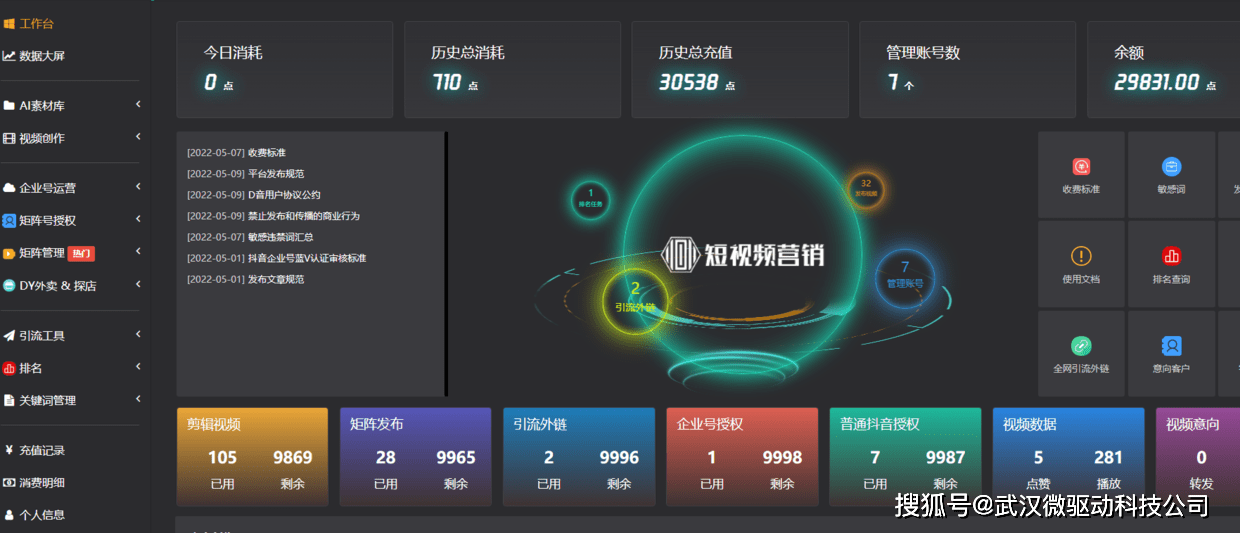This screenshot has height=533, width=1240.
Task: Expand the 视频创作 menu chevron
Action: (x=138, y=137)
